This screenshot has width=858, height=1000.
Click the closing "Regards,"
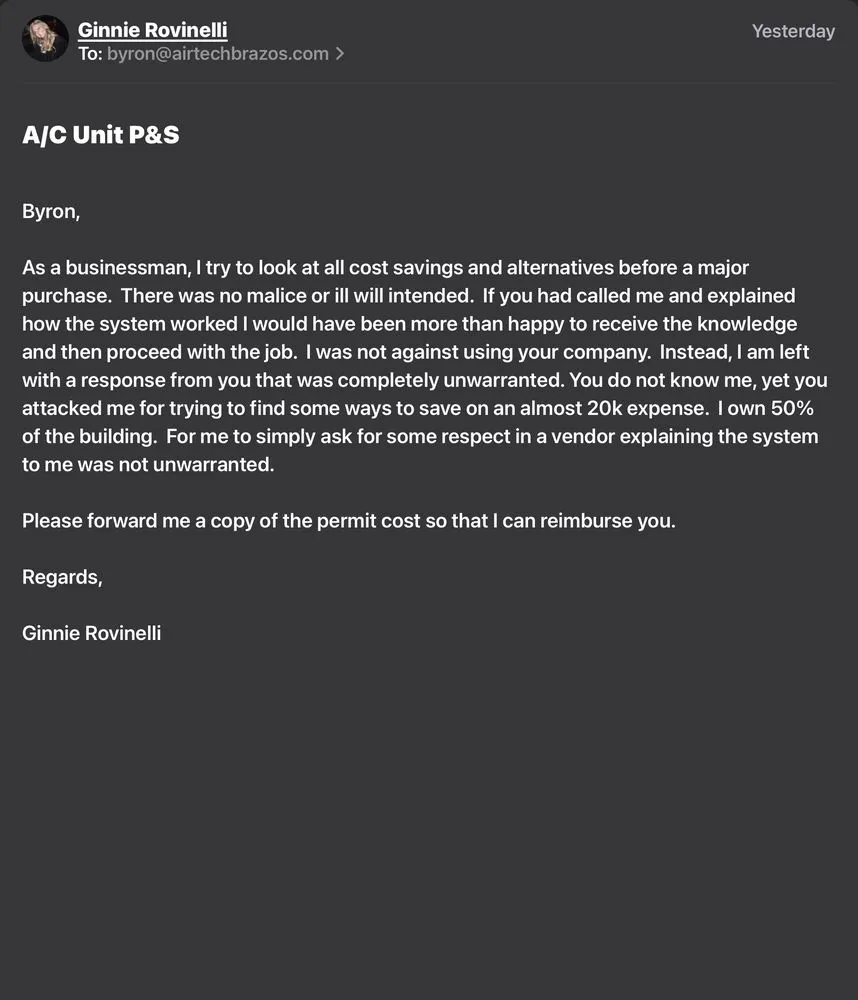[x=62, y=577]
